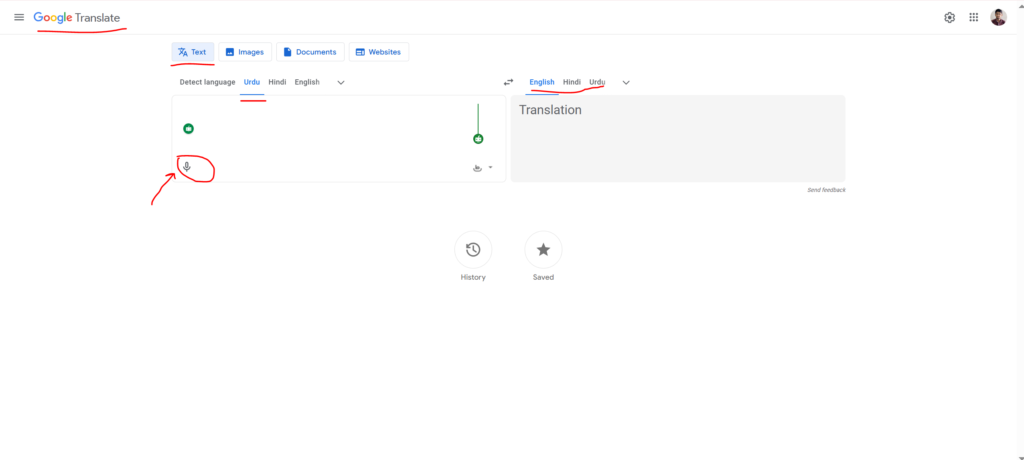Open the main hamburger menu
This screenshot has height=460, width=1024.
point(18,18)
